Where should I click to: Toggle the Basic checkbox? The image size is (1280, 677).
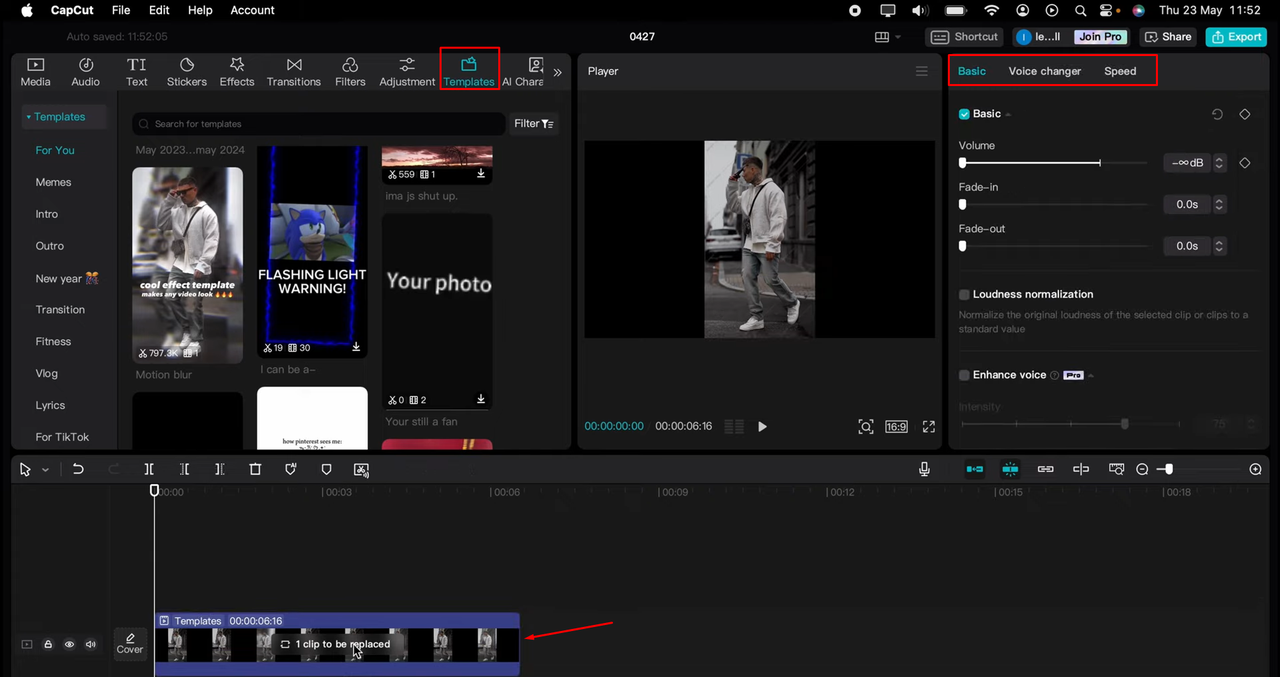(964, 114)
